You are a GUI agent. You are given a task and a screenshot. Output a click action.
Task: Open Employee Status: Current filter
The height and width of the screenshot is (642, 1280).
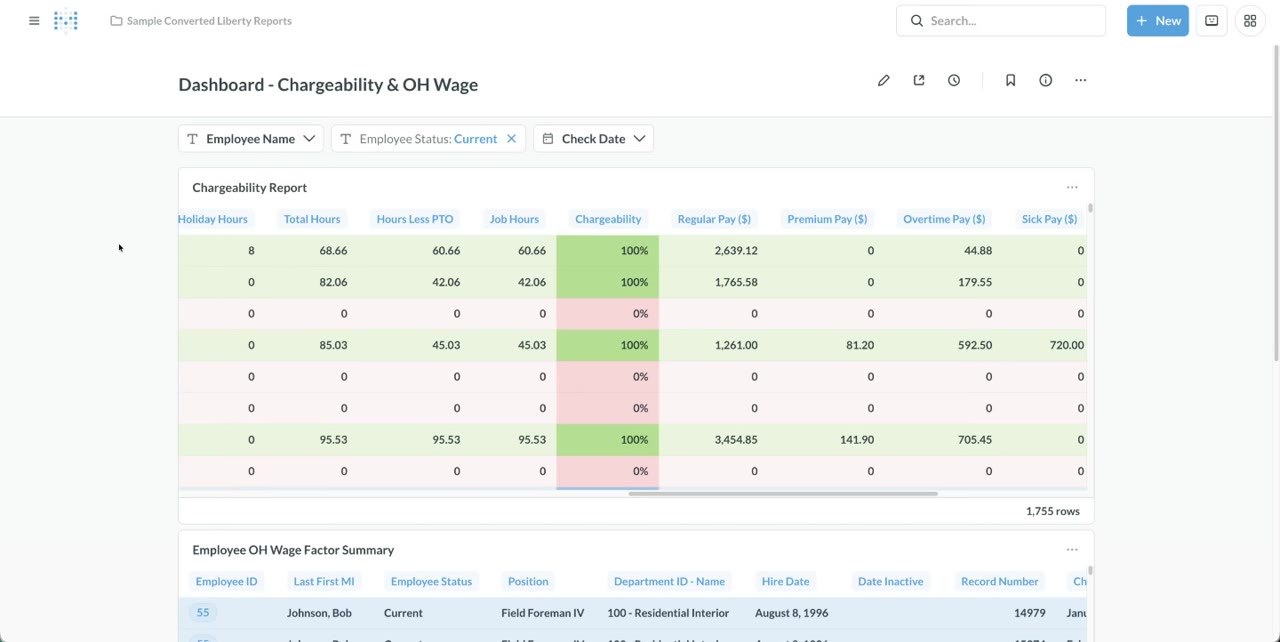(x=428, y=139)
